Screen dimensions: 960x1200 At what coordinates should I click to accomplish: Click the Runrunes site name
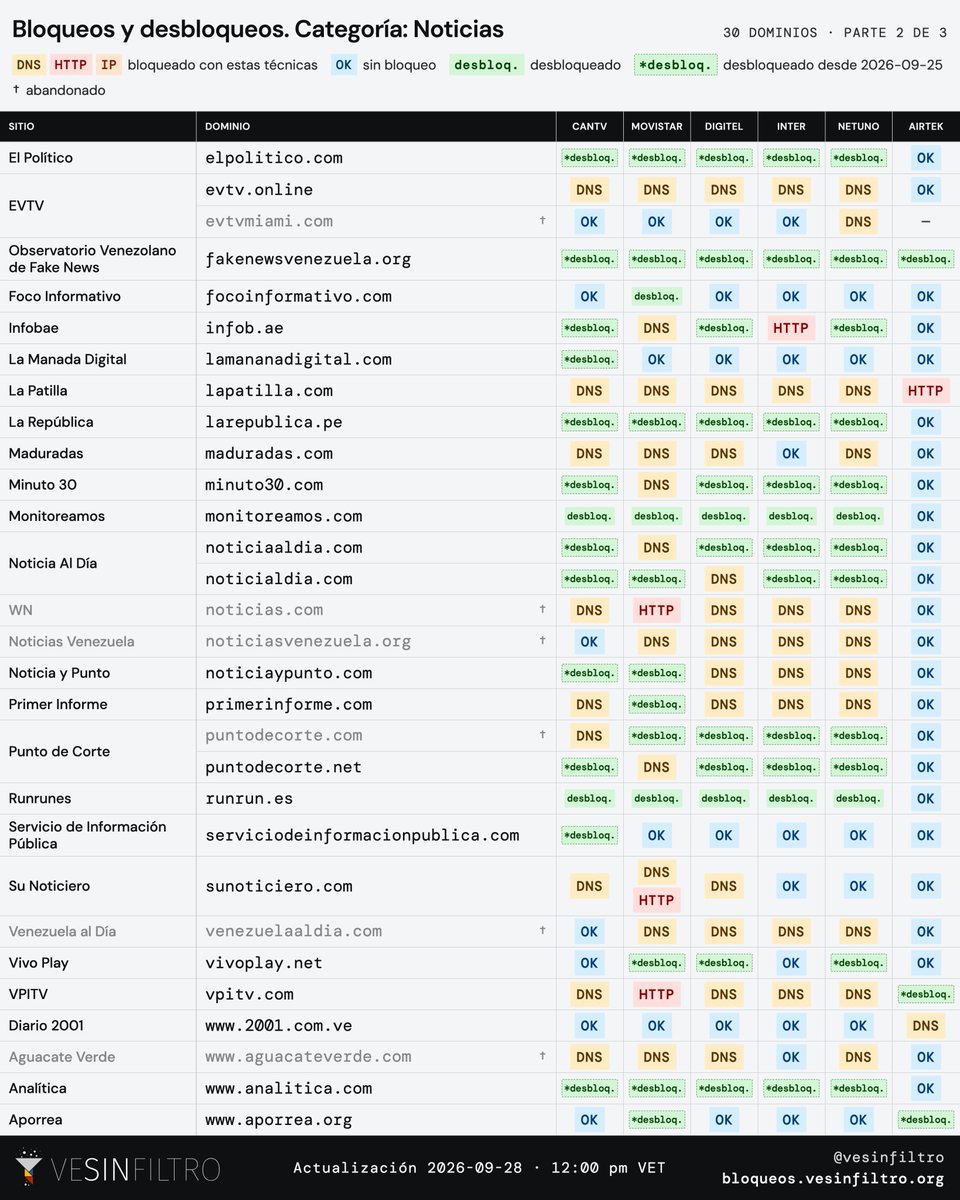pos(40,798)
